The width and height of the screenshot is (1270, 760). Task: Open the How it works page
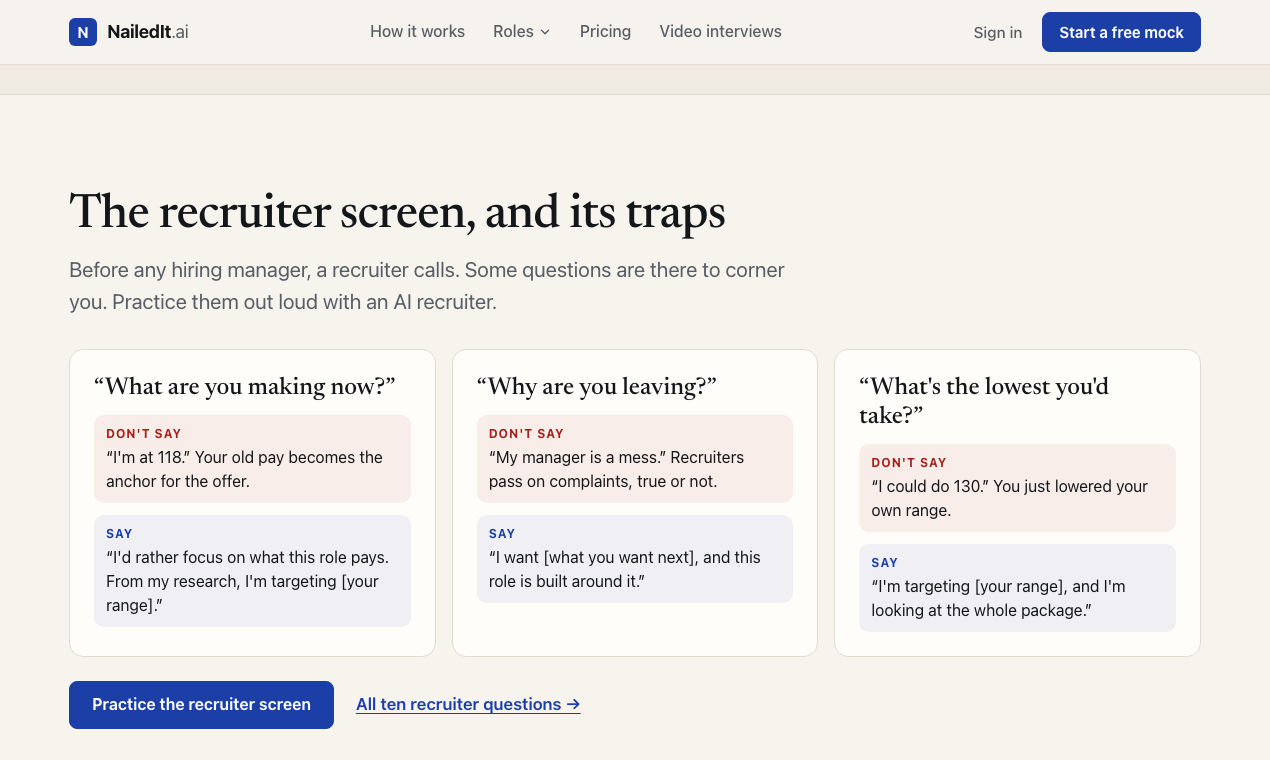coord(417,32)
